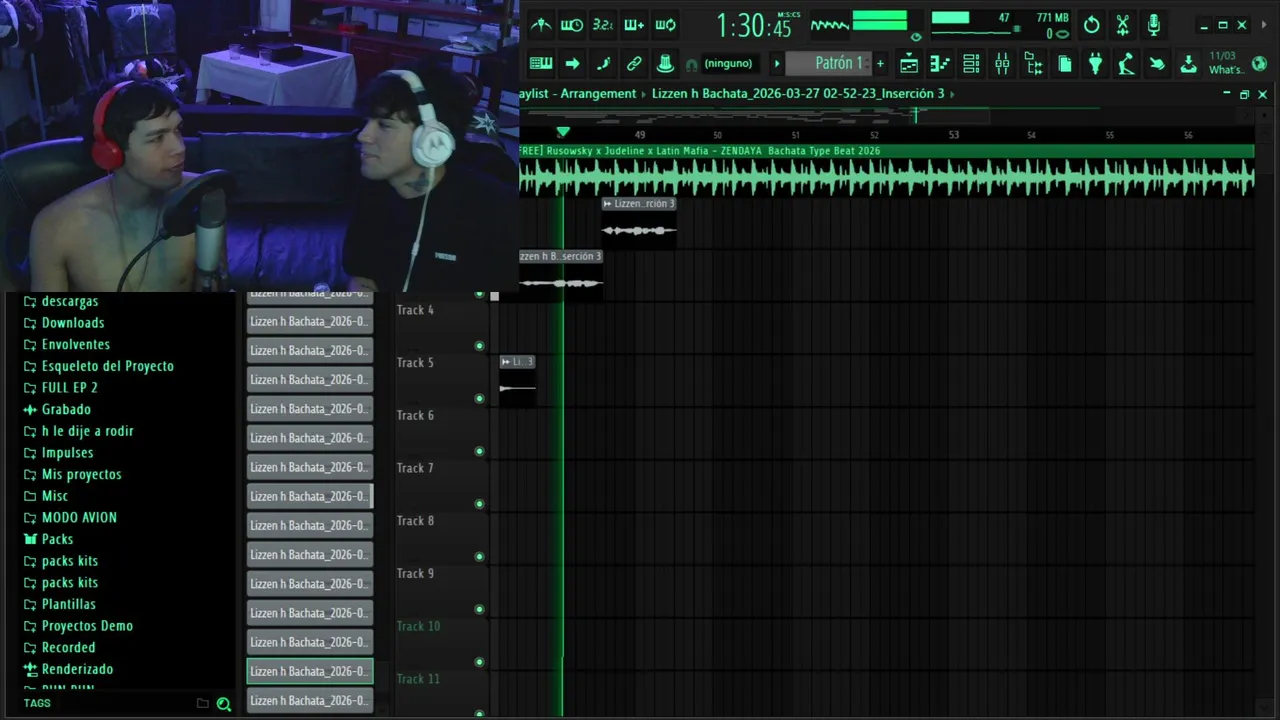Image resolution: width=1280 pixels, height=720 pixels.
Task: Mute Track 7 with its green dot
Action: 480,504
